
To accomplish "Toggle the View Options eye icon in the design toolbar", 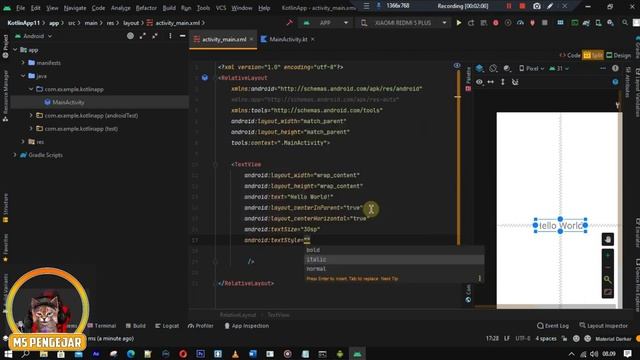I will 479,82.
